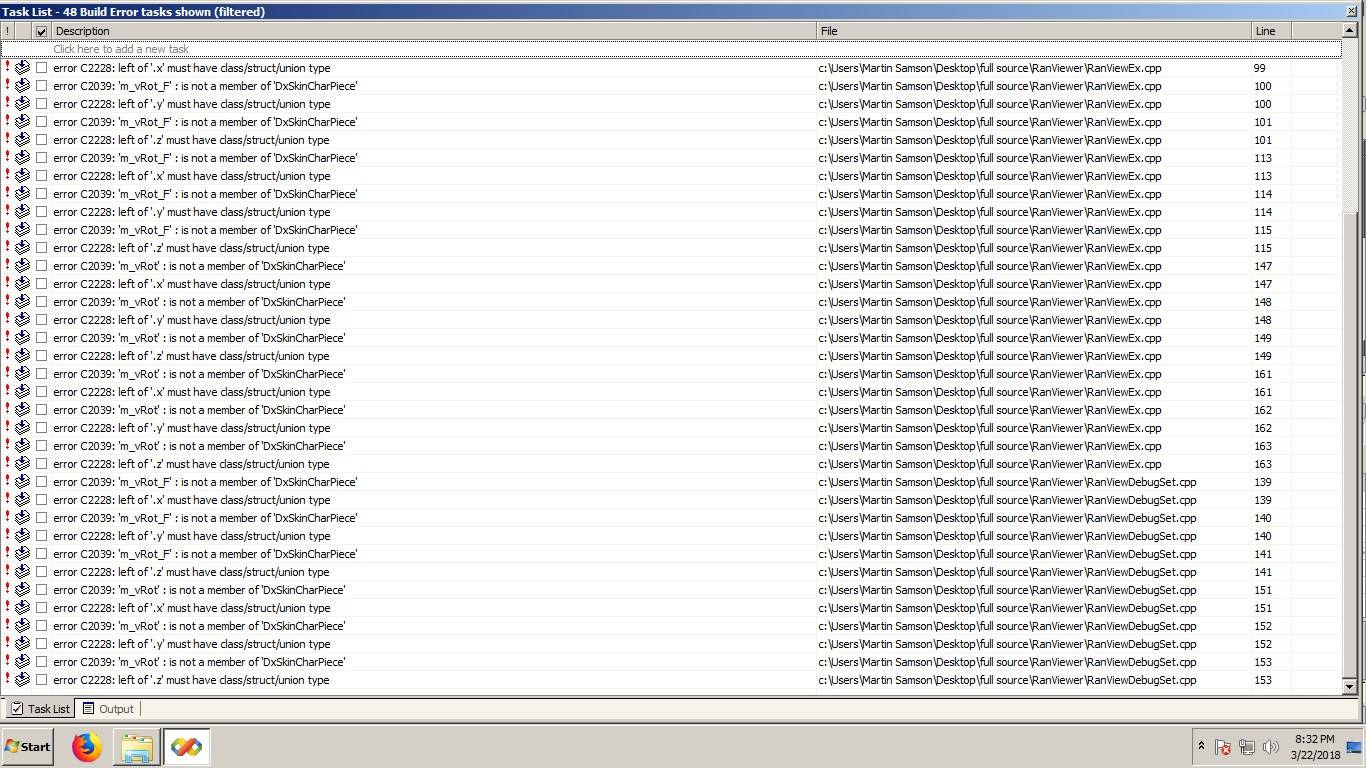
Task: Select C2228 '.z' description at line 149
Action: click(191, 356)
